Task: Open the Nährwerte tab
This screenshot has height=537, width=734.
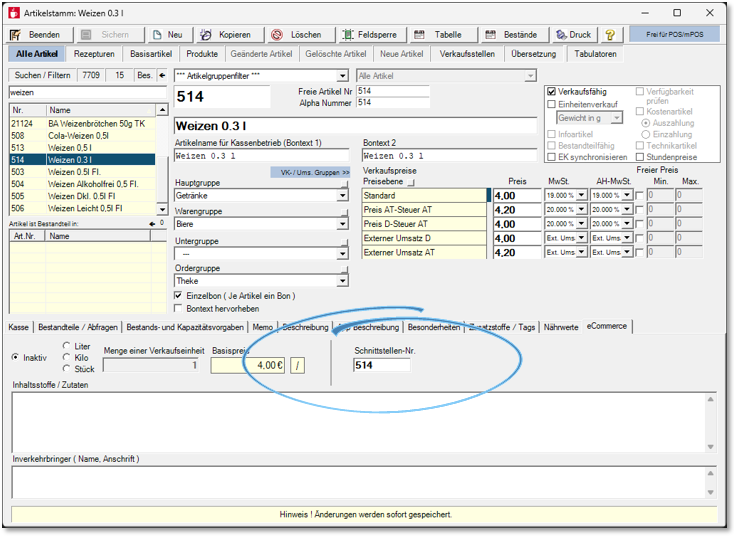Action: click(559, 327)
